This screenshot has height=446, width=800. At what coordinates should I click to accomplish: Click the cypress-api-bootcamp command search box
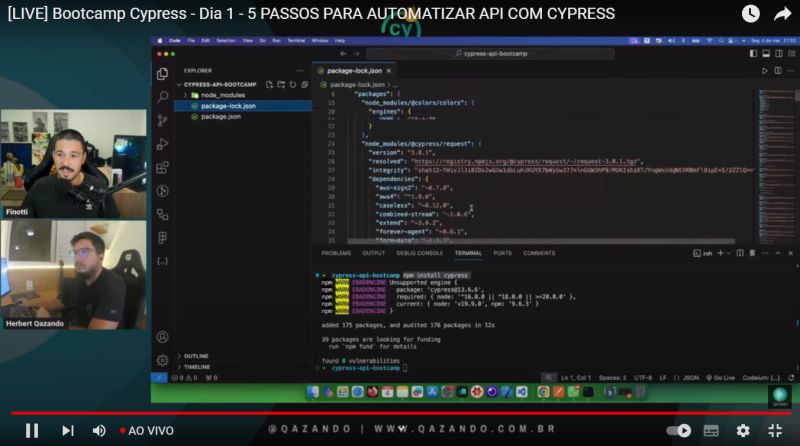tap(490, 54)
